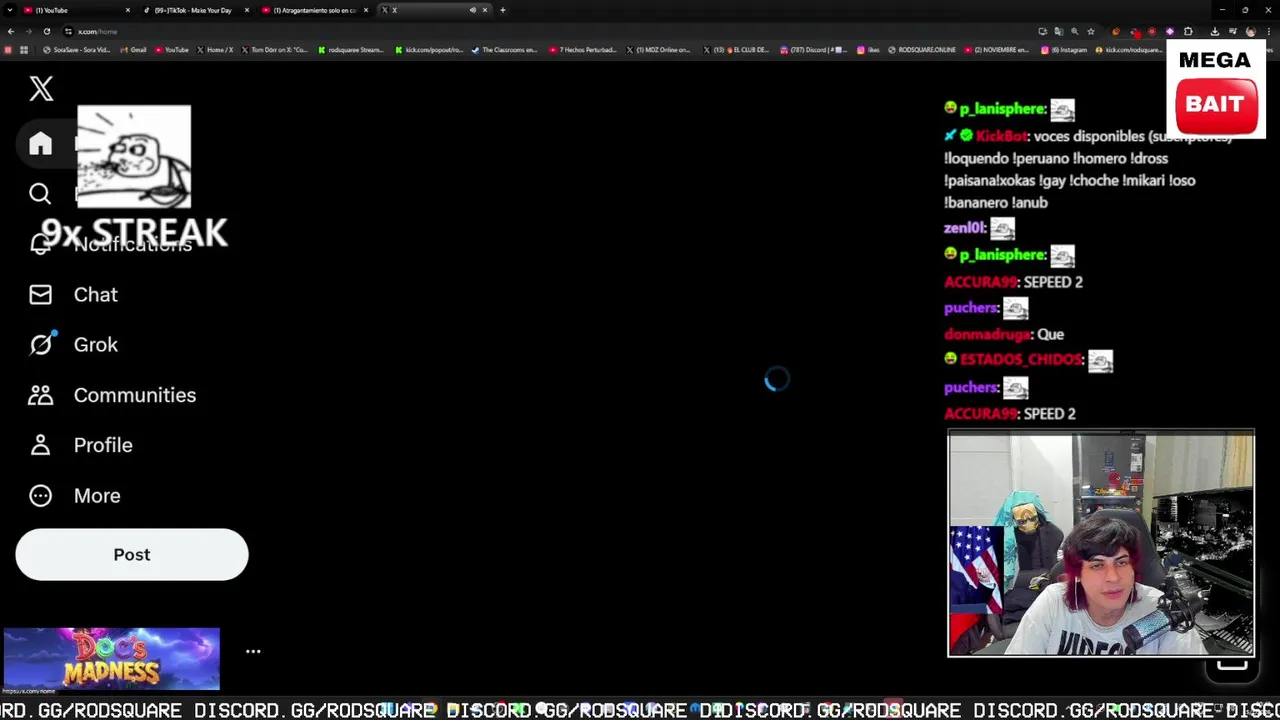Click the KickBot chat username
Viewport: 1280px width, 720px height.
(1001, 136)
